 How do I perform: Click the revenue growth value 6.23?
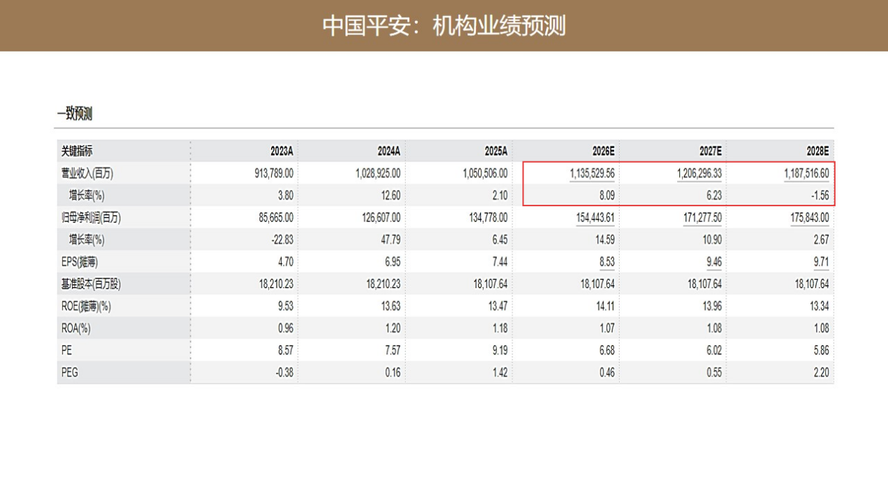714,195
